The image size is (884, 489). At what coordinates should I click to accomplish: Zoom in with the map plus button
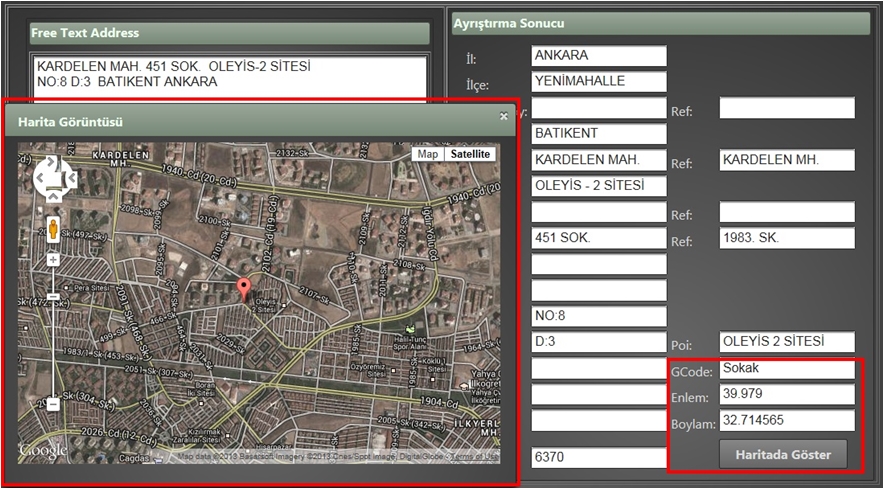click(x=53, y=259)
